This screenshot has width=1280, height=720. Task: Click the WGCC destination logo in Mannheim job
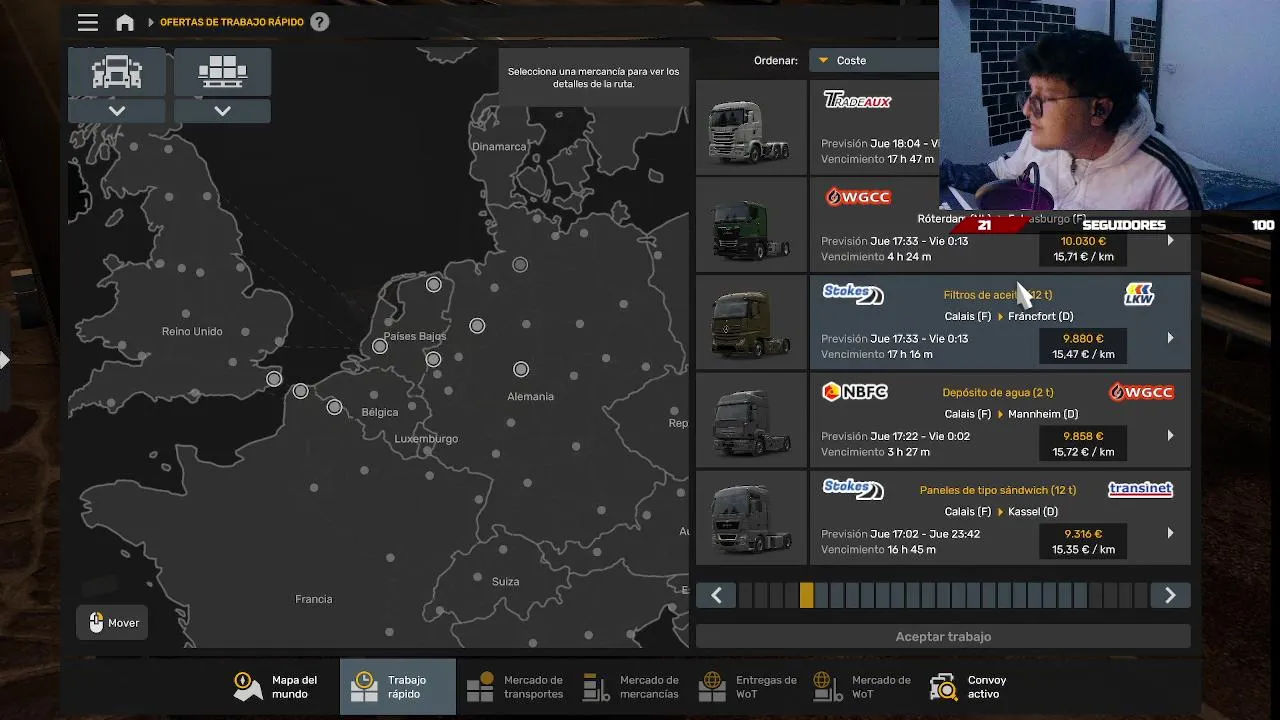1141,392
